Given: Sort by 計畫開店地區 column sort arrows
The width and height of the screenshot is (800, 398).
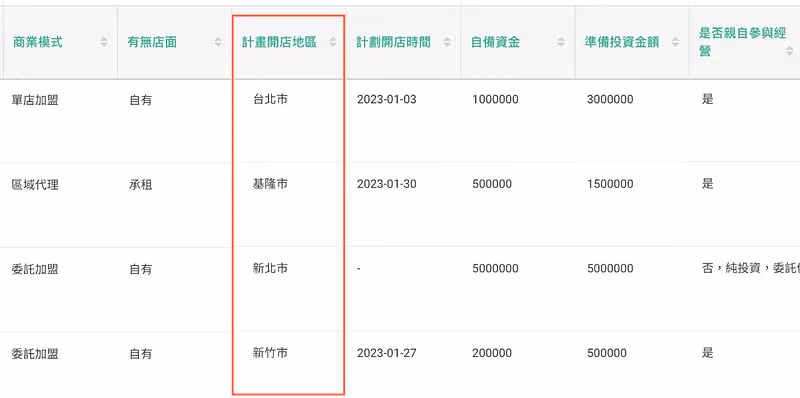Looking at the screenshot, I should pos(333,43).
